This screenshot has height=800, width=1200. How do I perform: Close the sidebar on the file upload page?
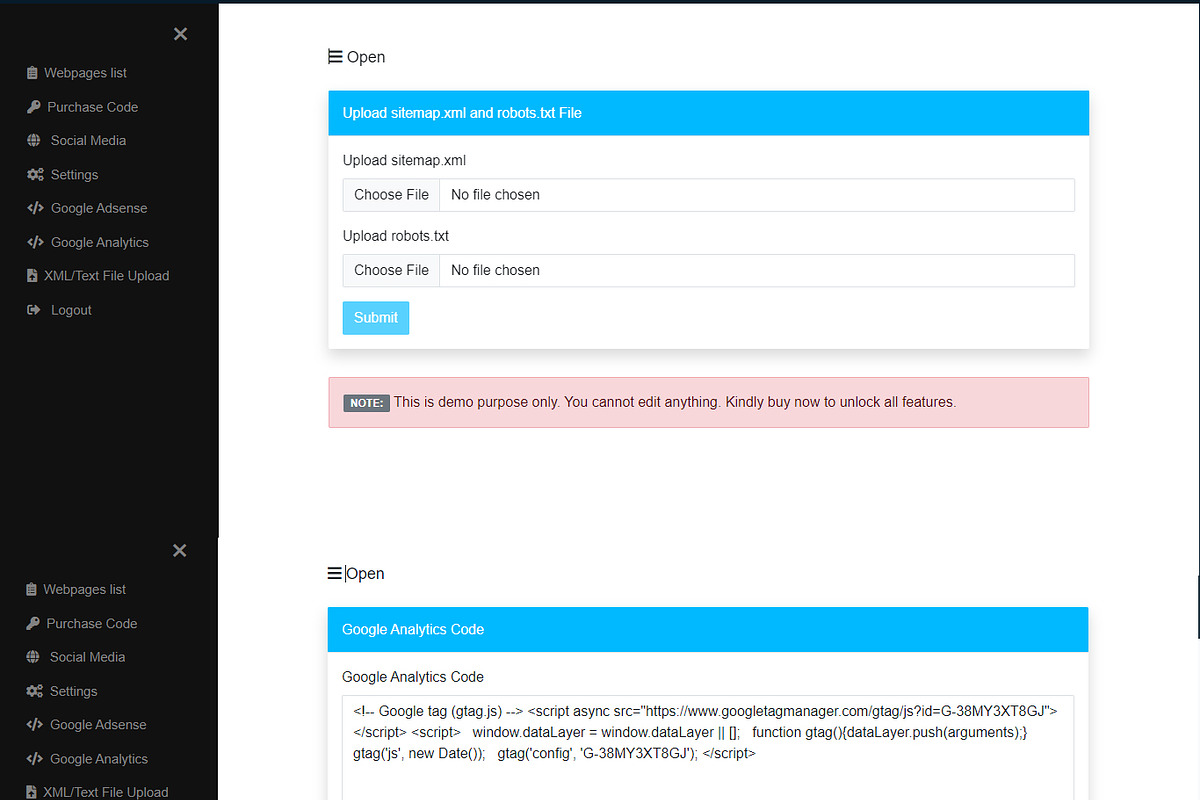[x=180, y=34]
